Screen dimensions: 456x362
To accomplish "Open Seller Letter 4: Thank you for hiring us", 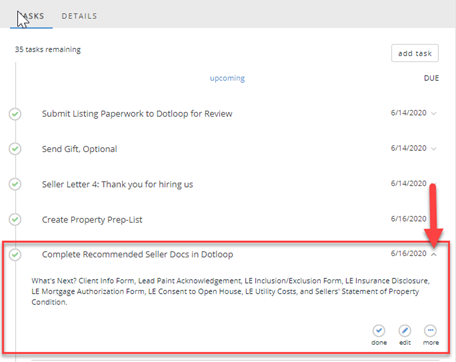I will pyautogui.click(x=117, y=184).
